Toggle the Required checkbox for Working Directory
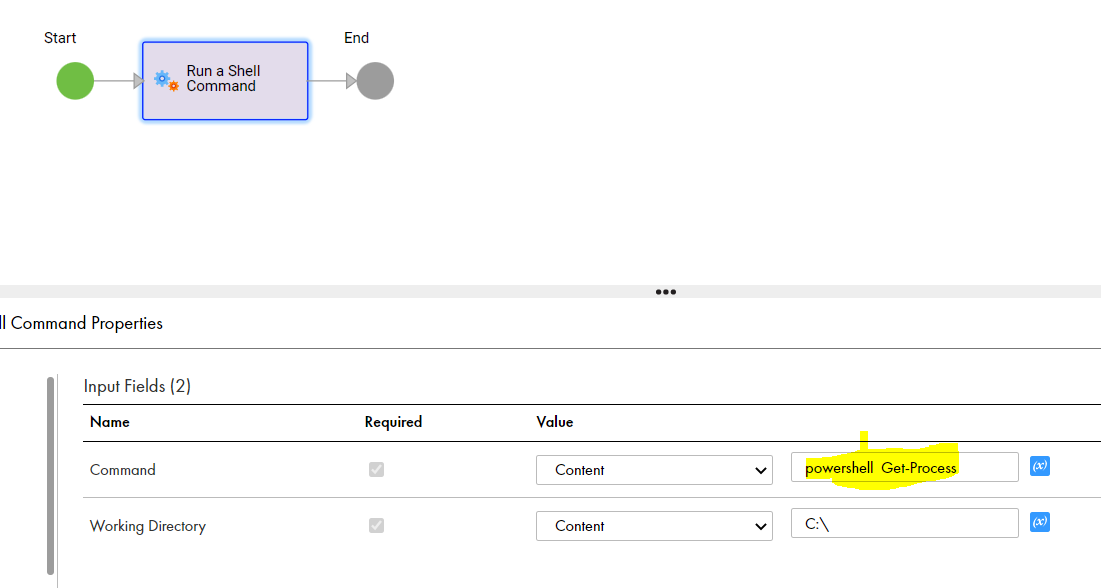The width and height of the screenshot is (1101, 588). [376, 525]
